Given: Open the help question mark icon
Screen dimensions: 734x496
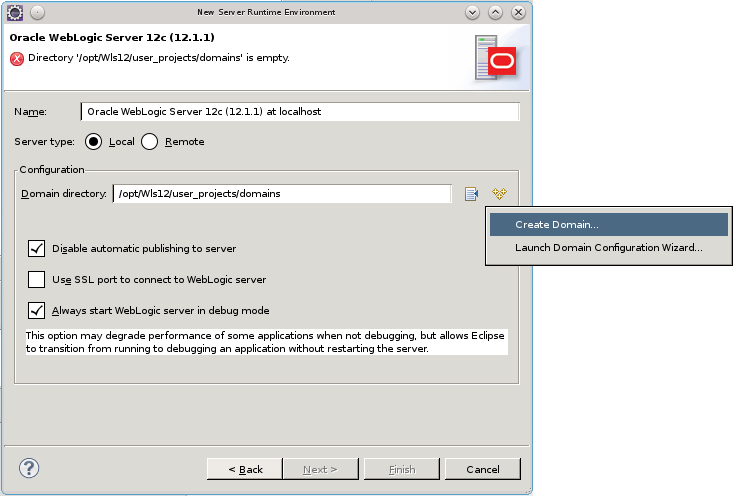Looking at the screenshot, I should pyautogui.click(x=29, y=468).
